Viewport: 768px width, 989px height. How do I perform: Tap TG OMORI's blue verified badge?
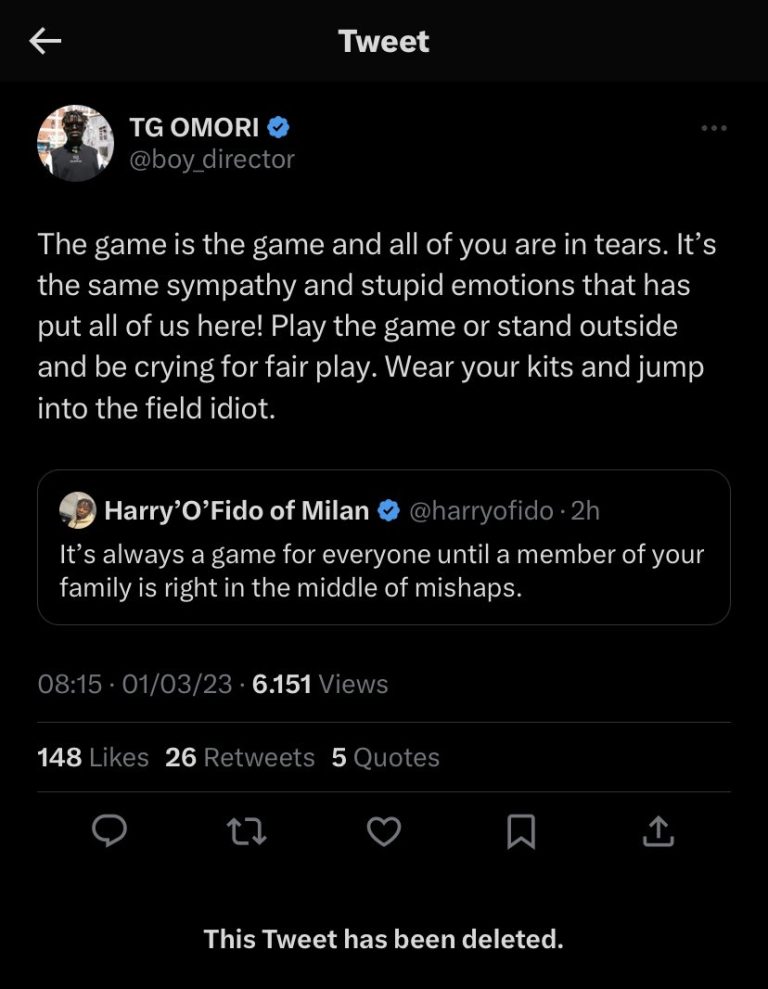click(279, 127)
